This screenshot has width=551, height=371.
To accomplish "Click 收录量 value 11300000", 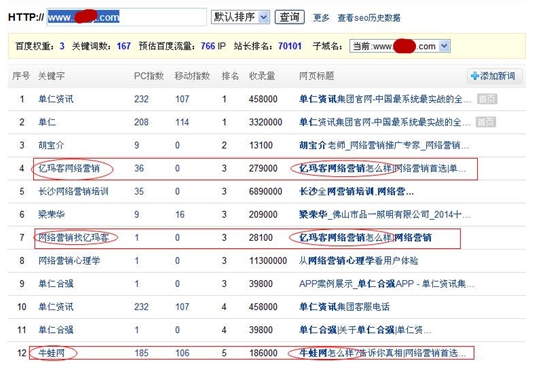I will pyautogui.click(x=268, y=261).
